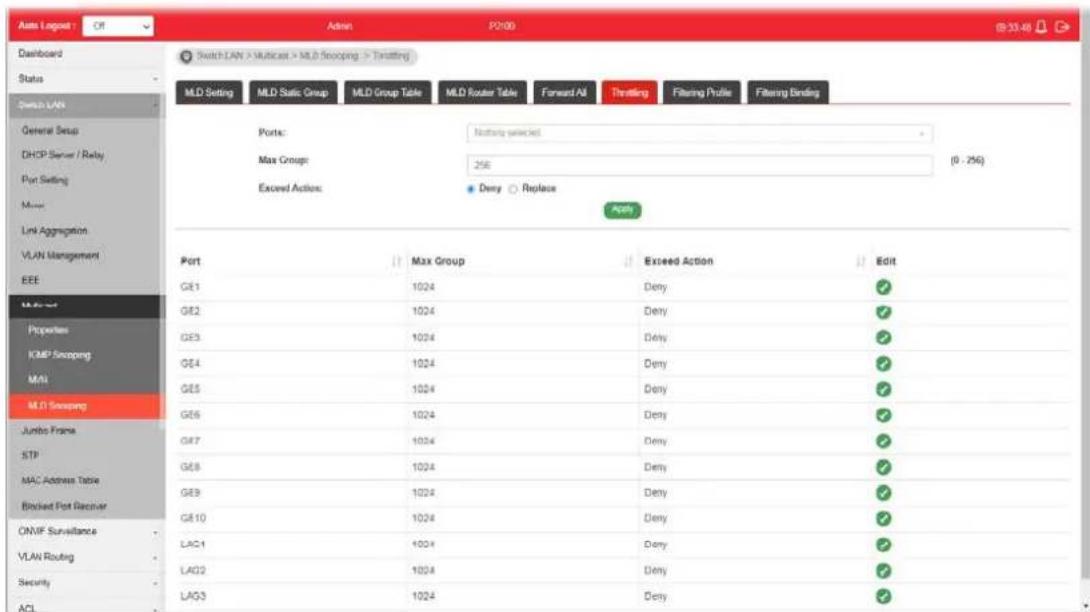Select the Replace exceed action radio
Screen dimensions: 1090x612
click(513, 189)
